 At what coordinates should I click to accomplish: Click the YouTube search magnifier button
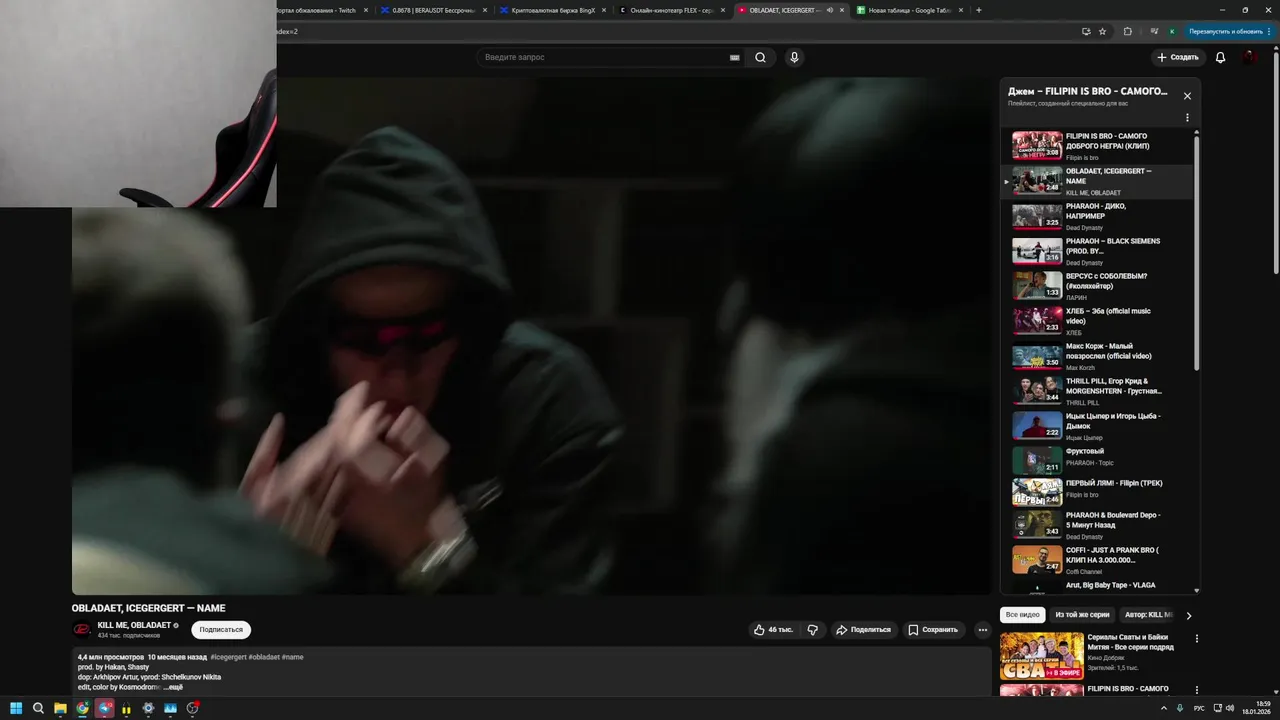click(x=760, y=57)
